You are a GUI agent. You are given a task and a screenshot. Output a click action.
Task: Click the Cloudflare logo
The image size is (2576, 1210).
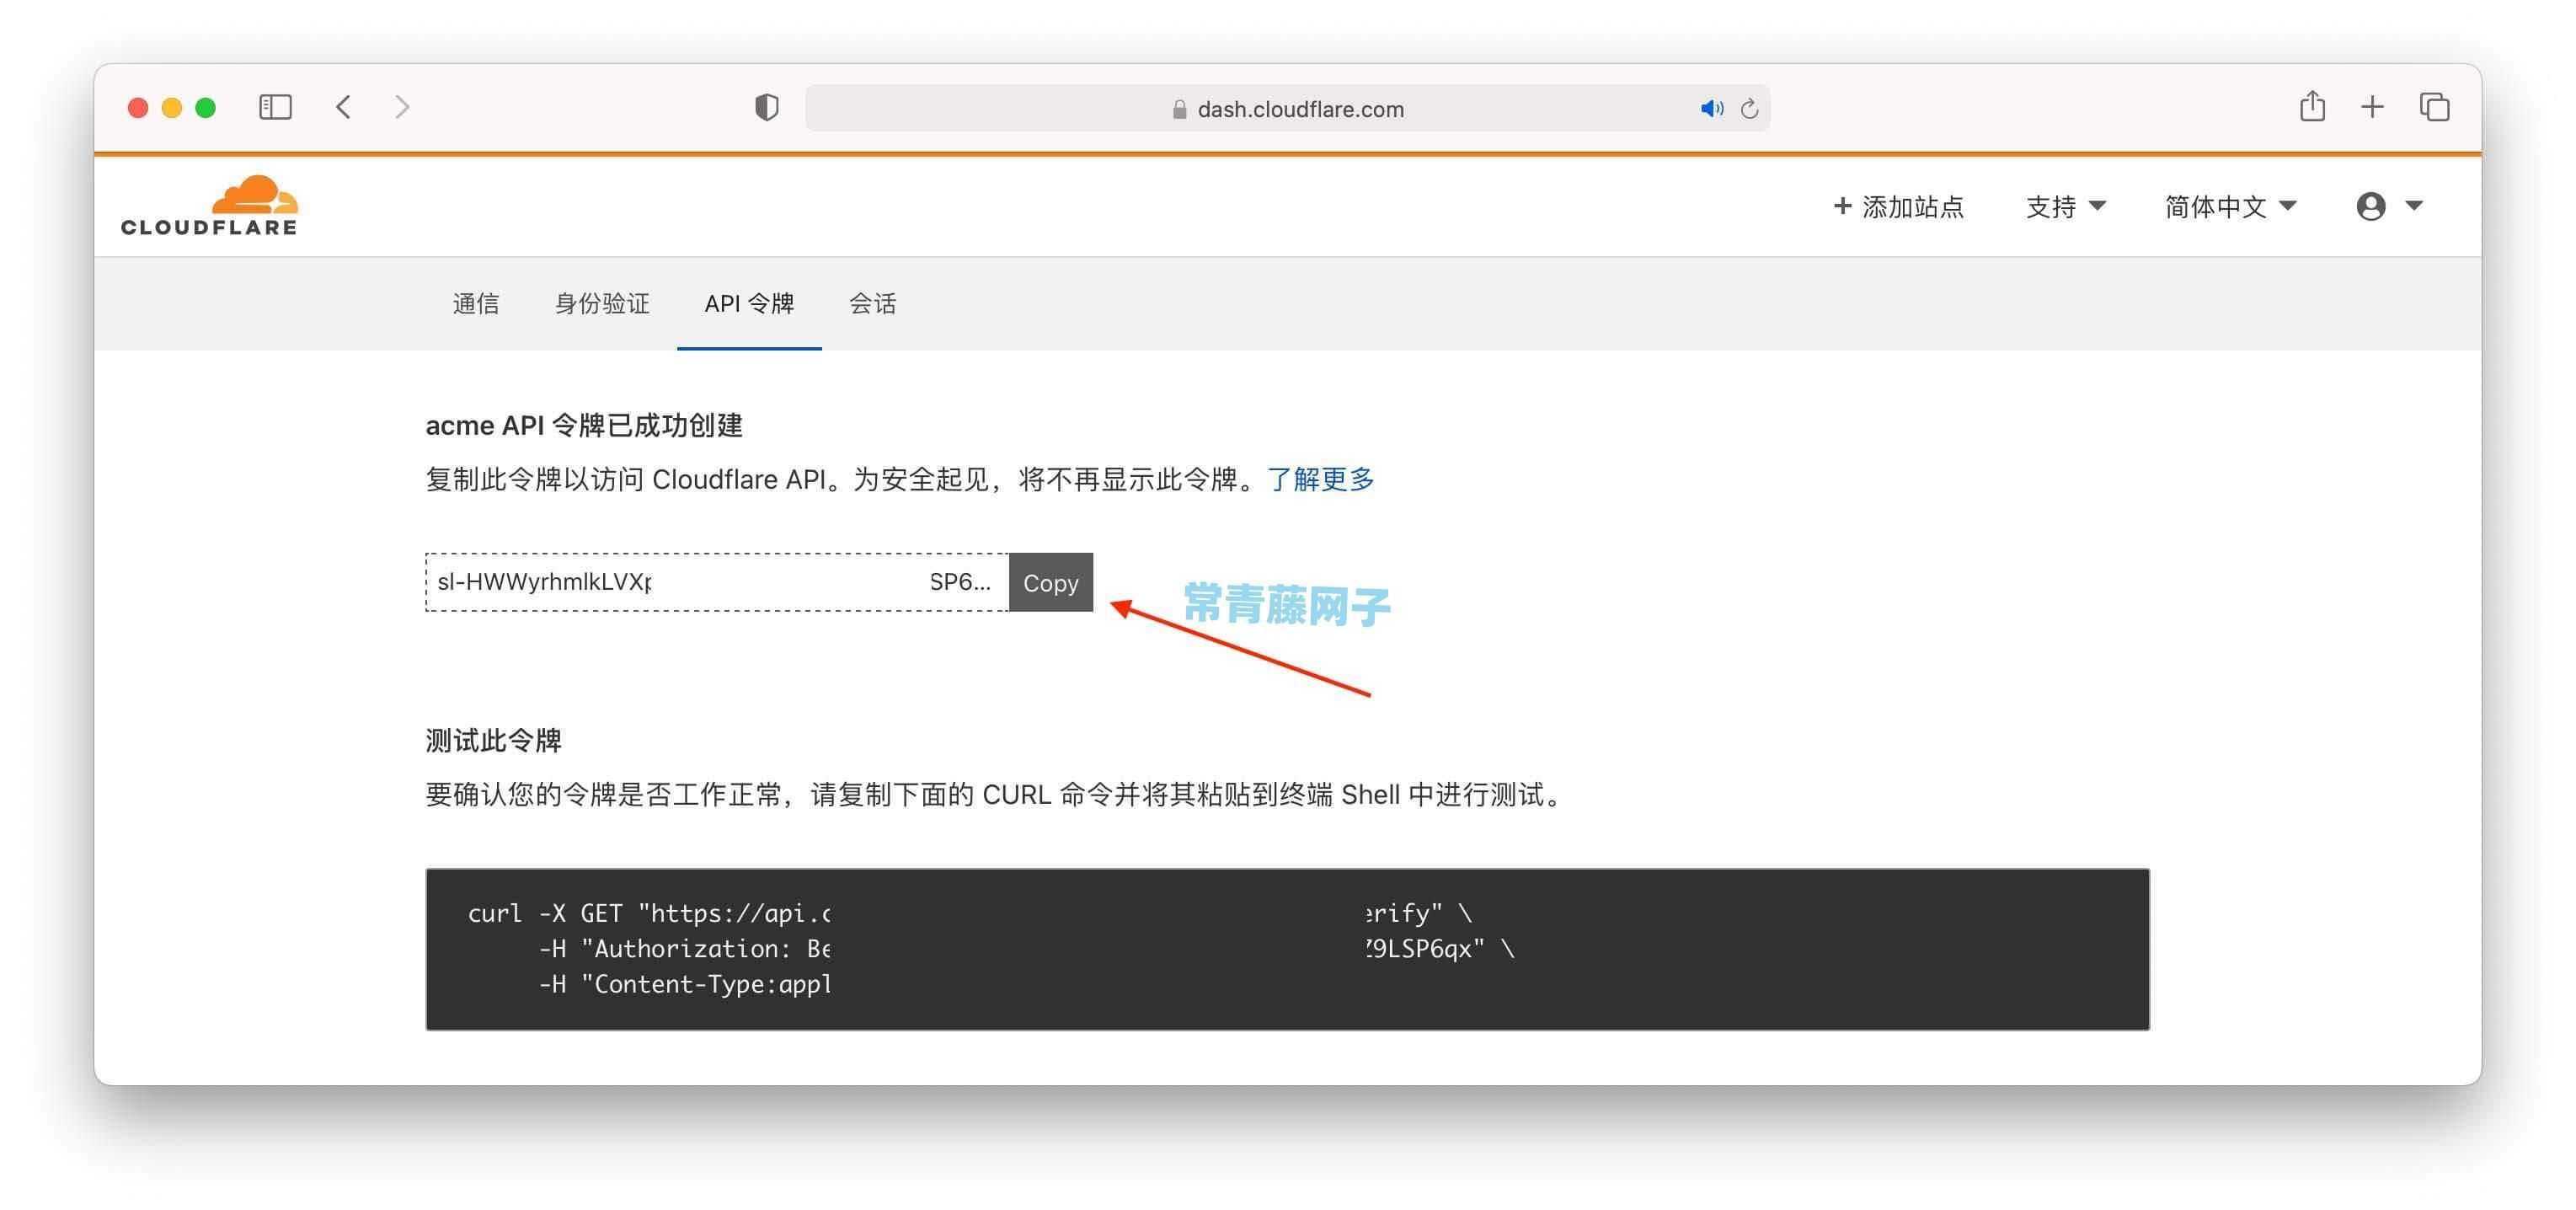(209, 205)
